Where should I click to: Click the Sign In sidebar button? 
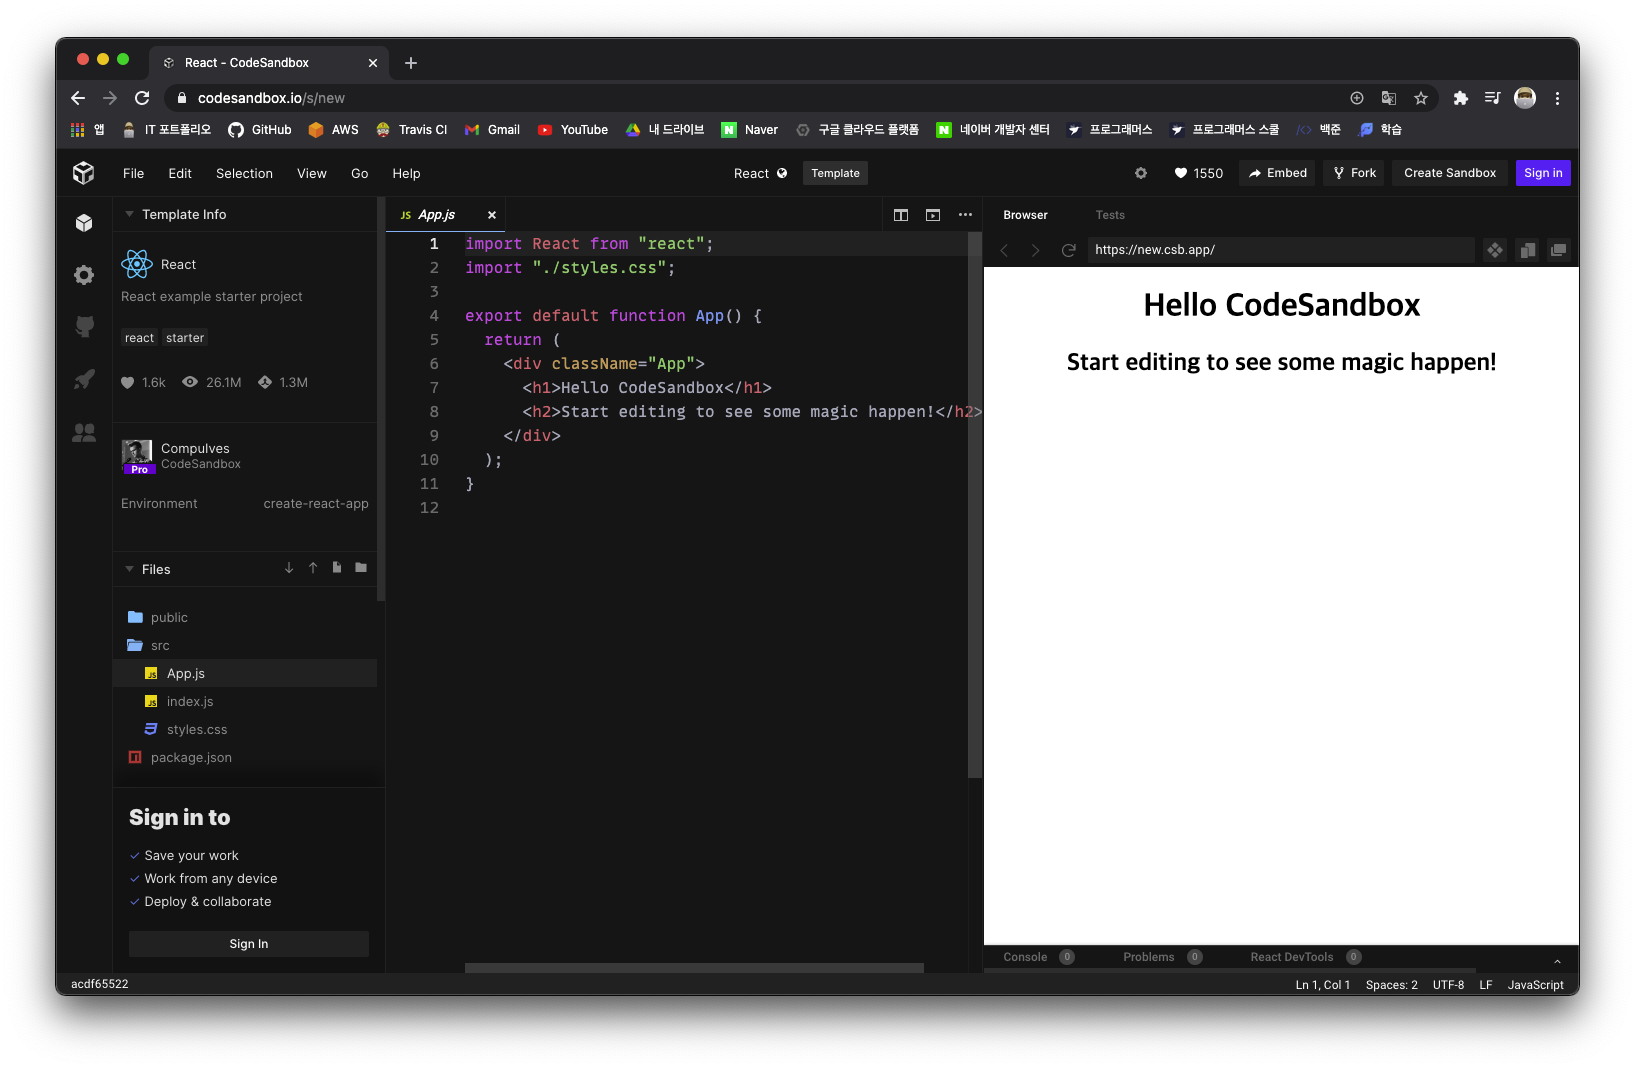(249, 944)
